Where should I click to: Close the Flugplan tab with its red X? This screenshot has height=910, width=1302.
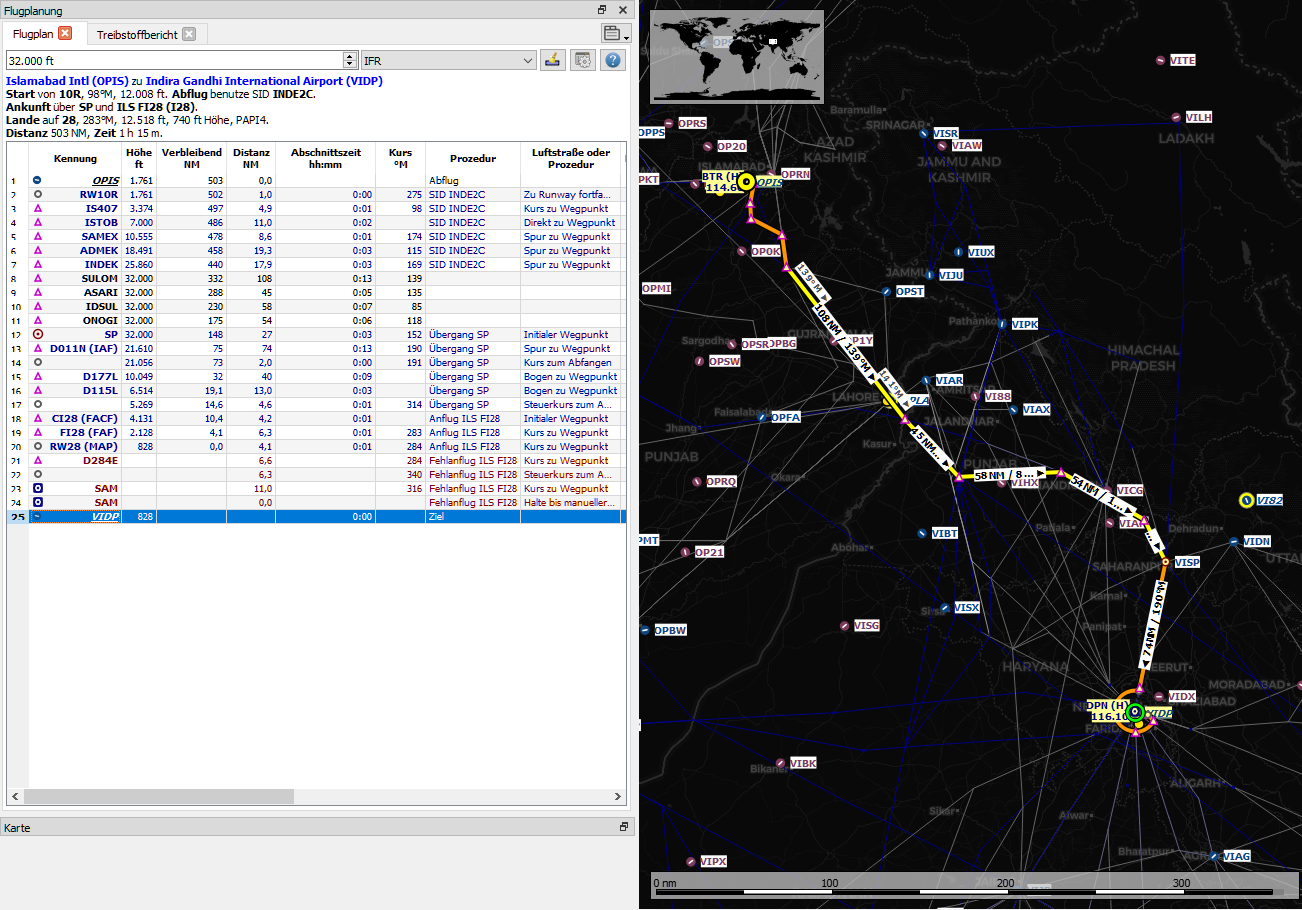[x=65, y=34]
